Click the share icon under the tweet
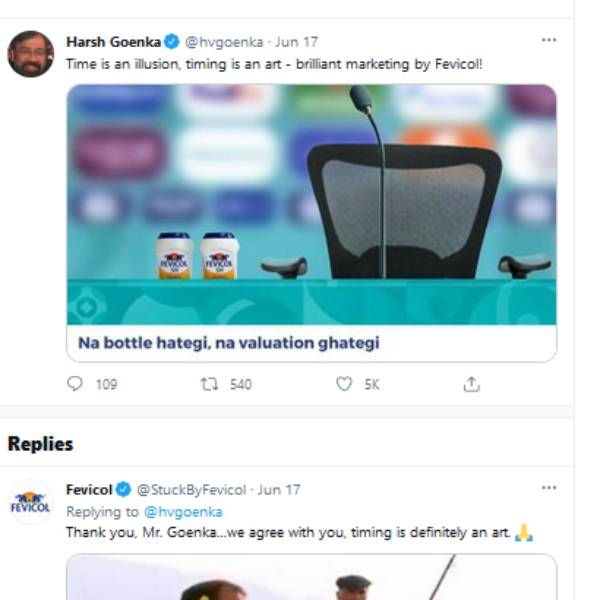The height and width of the screenshot is (600, 600). 471,384
